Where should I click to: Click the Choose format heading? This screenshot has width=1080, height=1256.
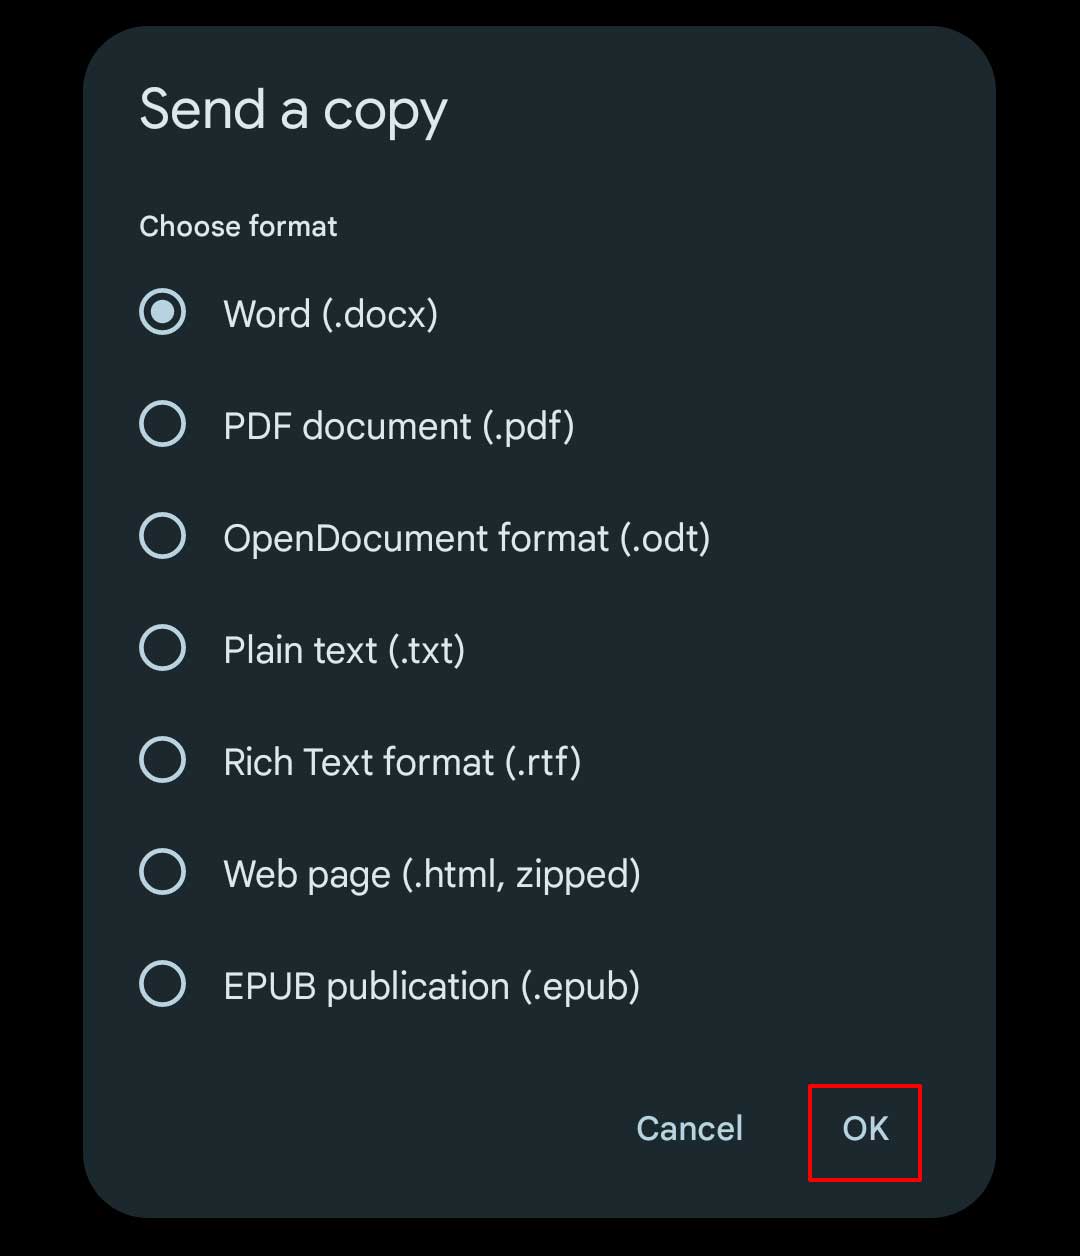(x=238, y=226)
